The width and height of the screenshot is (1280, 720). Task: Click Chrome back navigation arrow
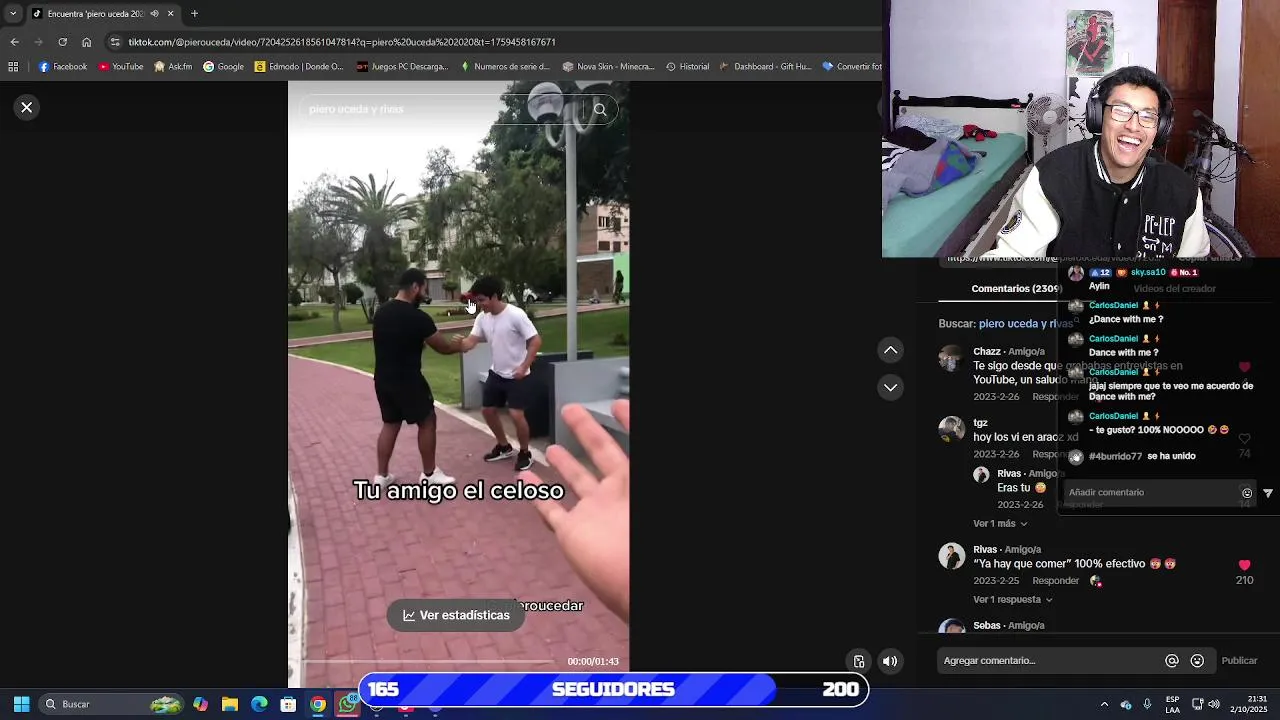(14, 42)
